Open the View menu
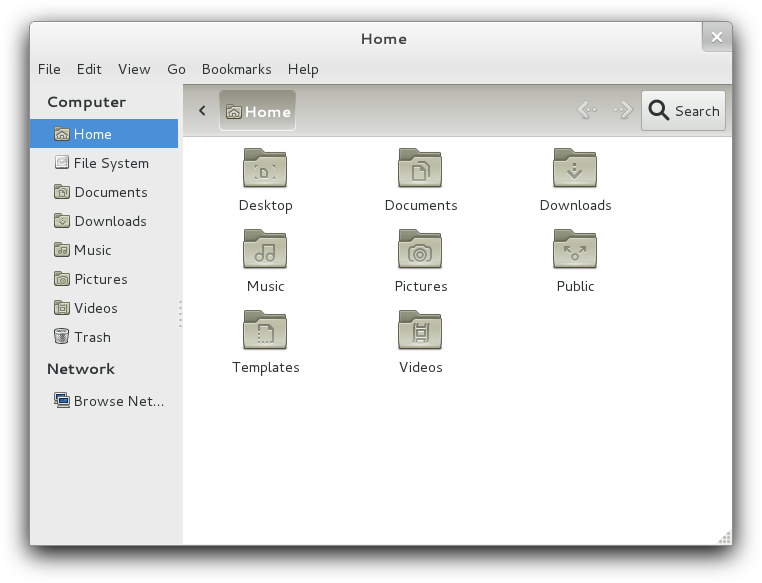762x583 pixels. pyautogui.click(x=134, y=69)
